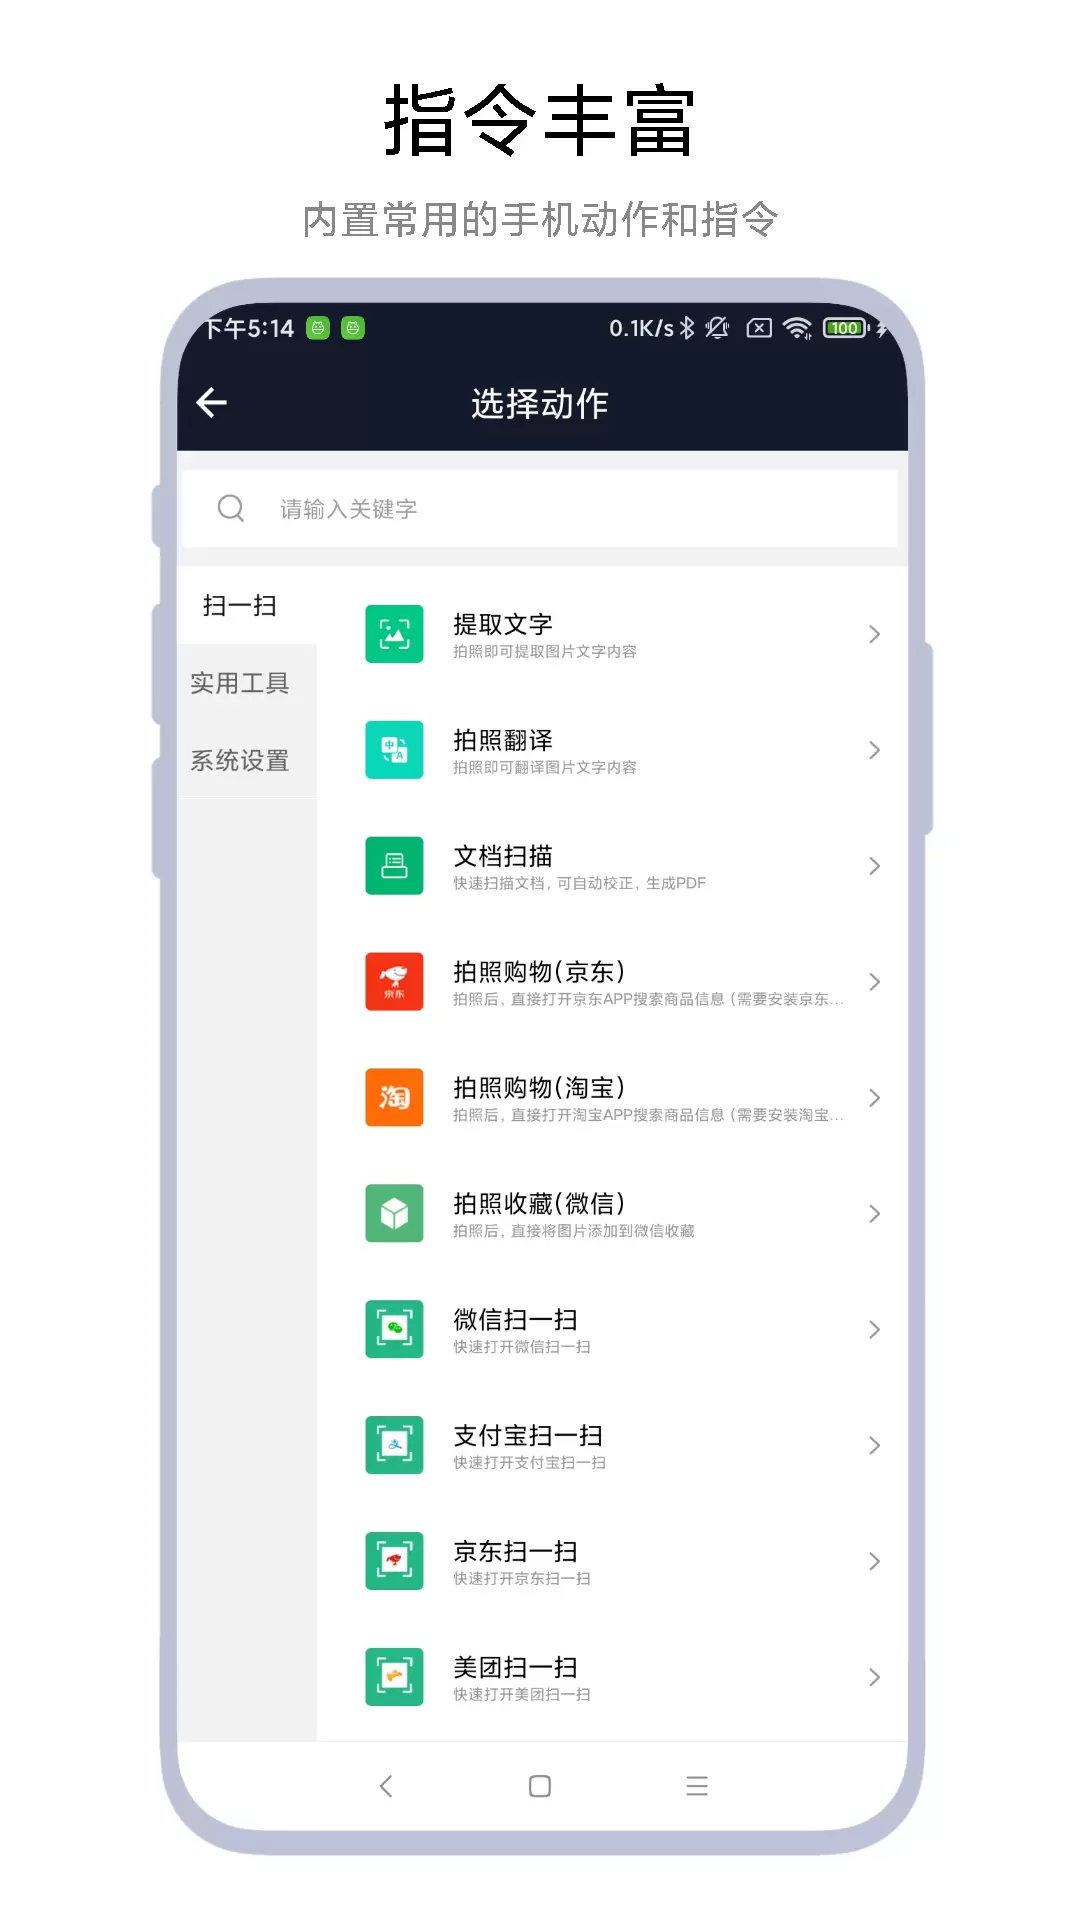Expand the 文档扫描 row chevron

pos(874,866)
